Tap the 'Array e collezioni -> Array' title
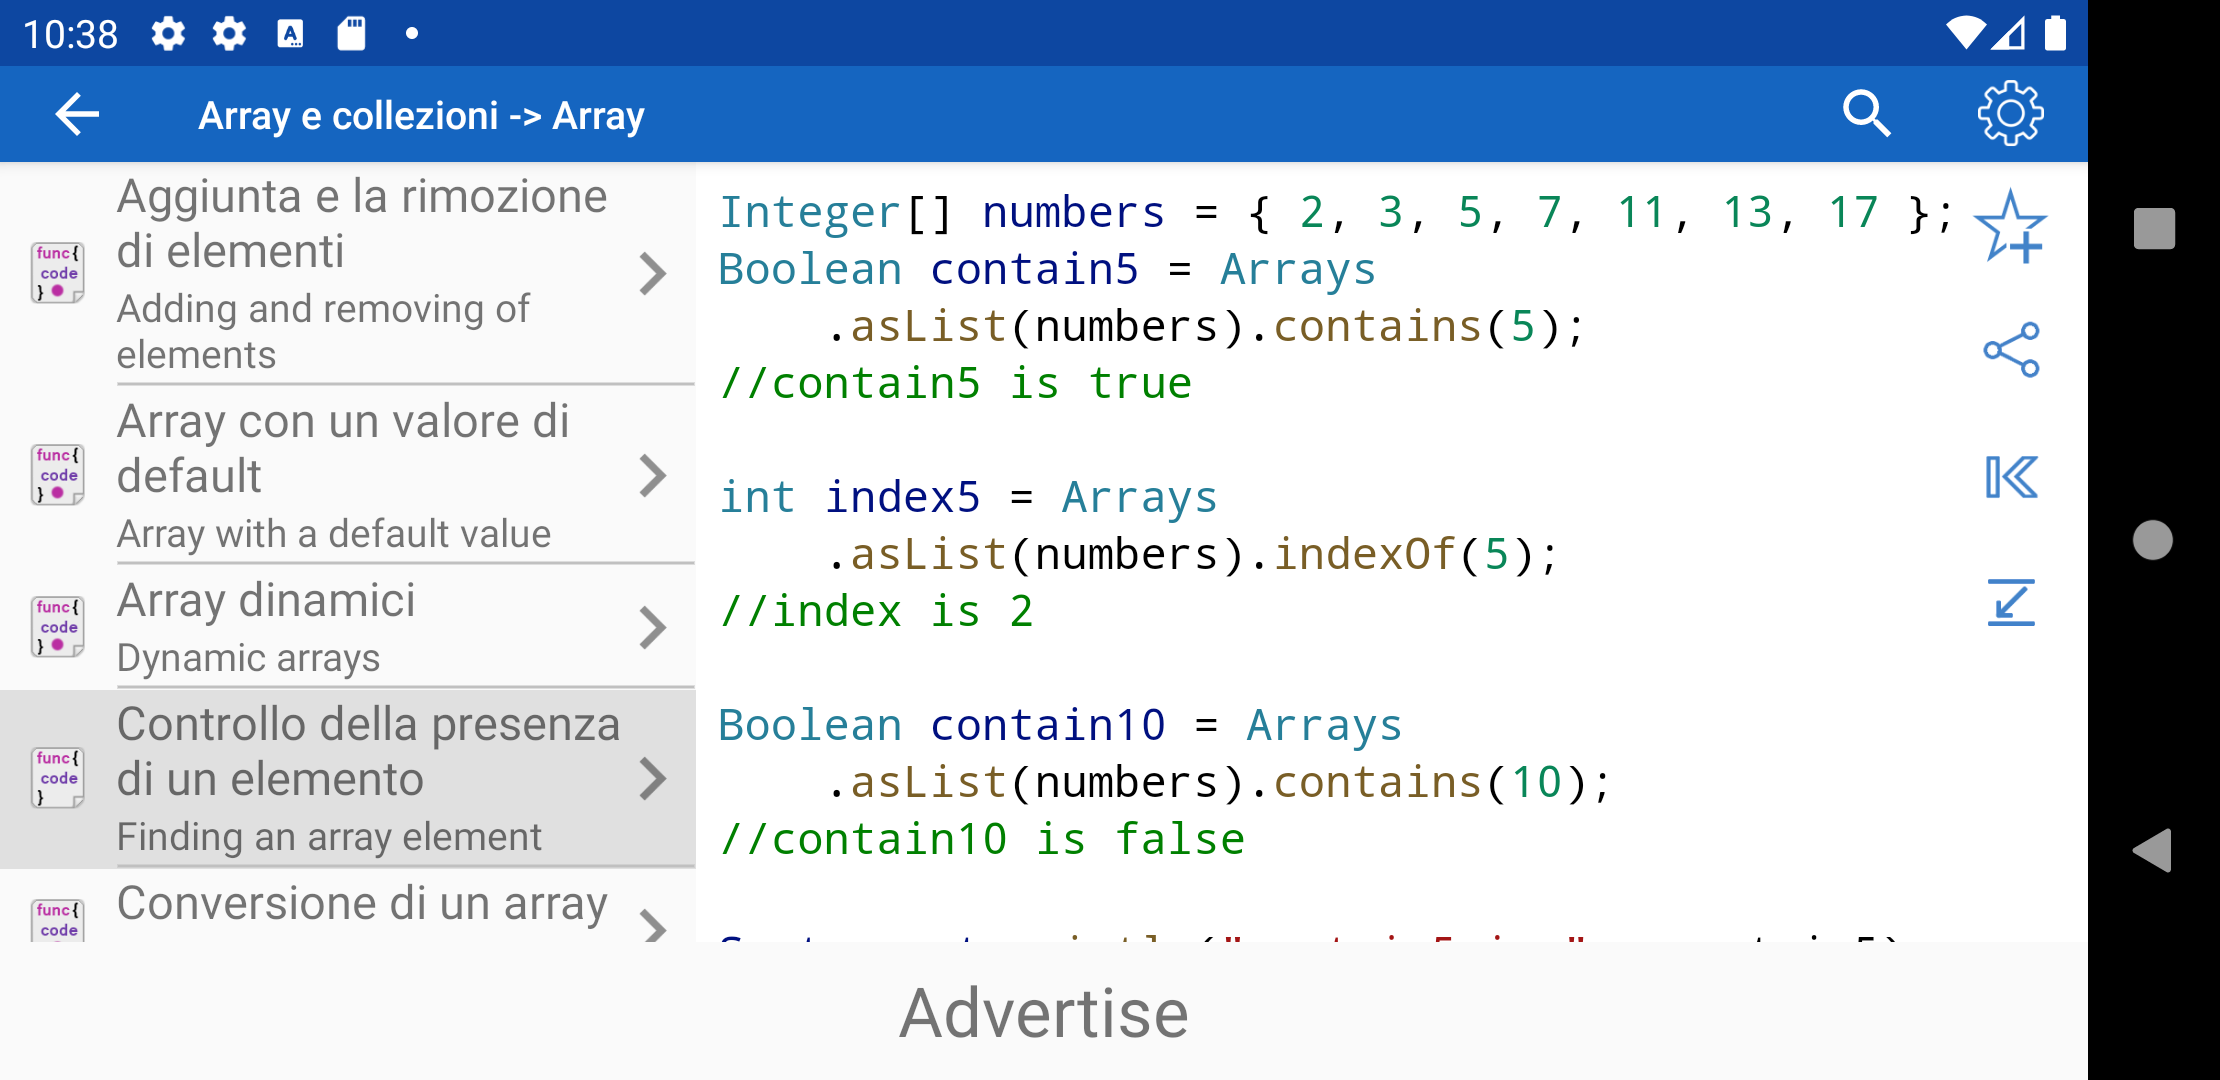The width and height of the screenshot is (2220, 1080). (x=421, y=116)
